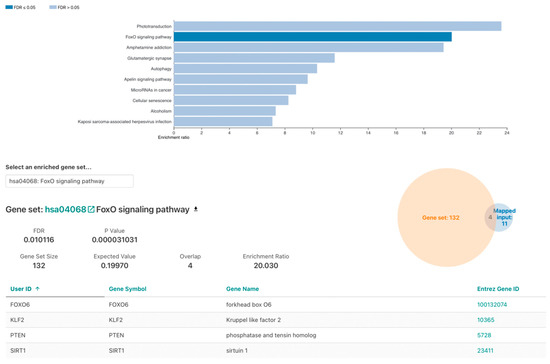Open Entrez Gene ID 5728 link

pos(484,335)
